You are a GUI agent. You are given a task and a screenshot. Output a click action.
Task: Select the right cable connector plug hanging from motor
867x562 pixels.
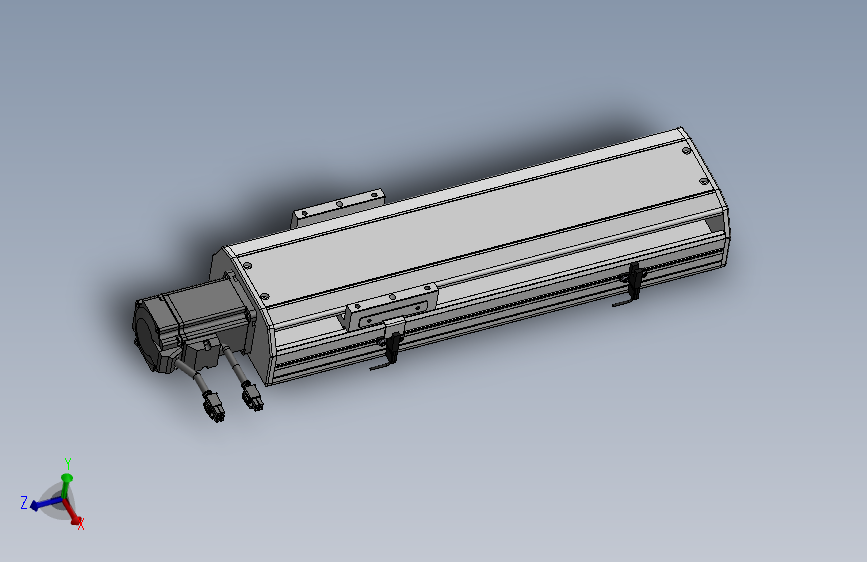pyautogui.click(x=252, y=396)
